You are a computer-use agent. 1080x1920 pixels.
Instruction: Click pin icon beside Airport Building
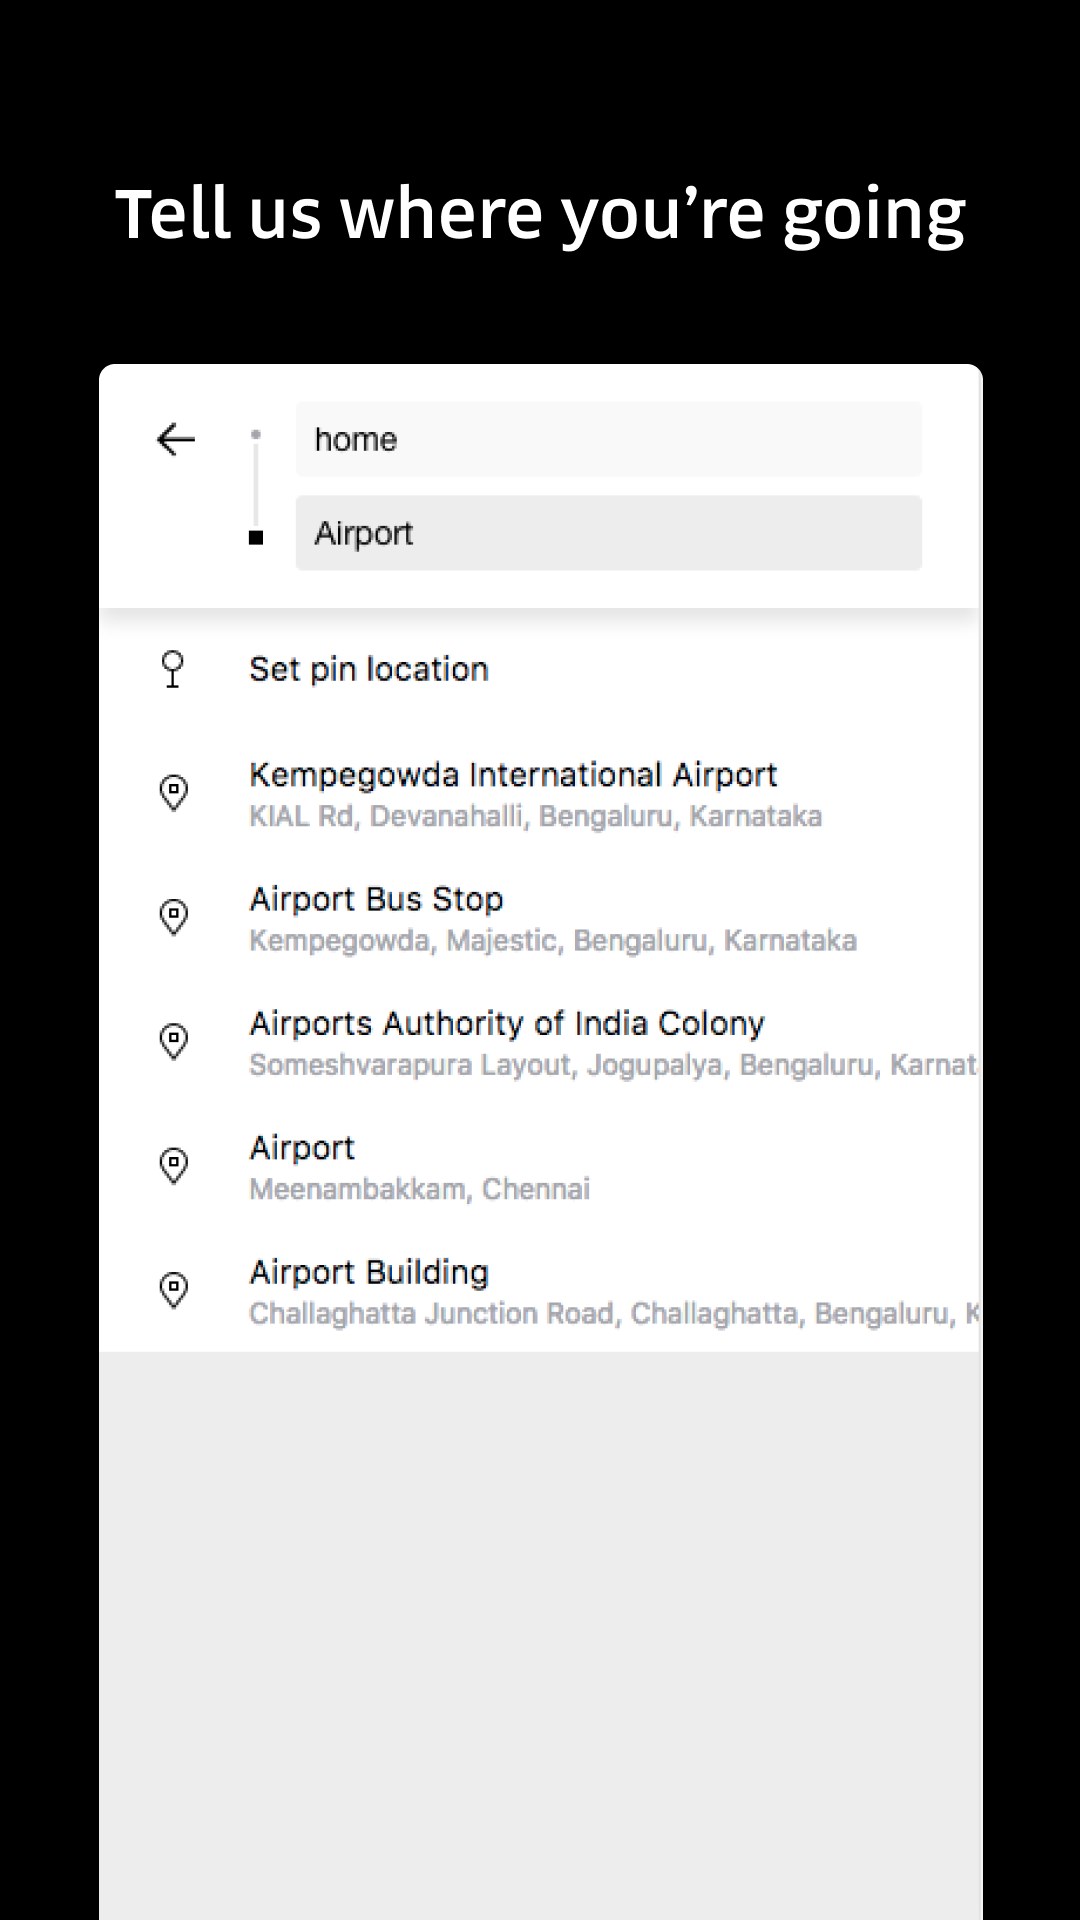[174, 1290]
